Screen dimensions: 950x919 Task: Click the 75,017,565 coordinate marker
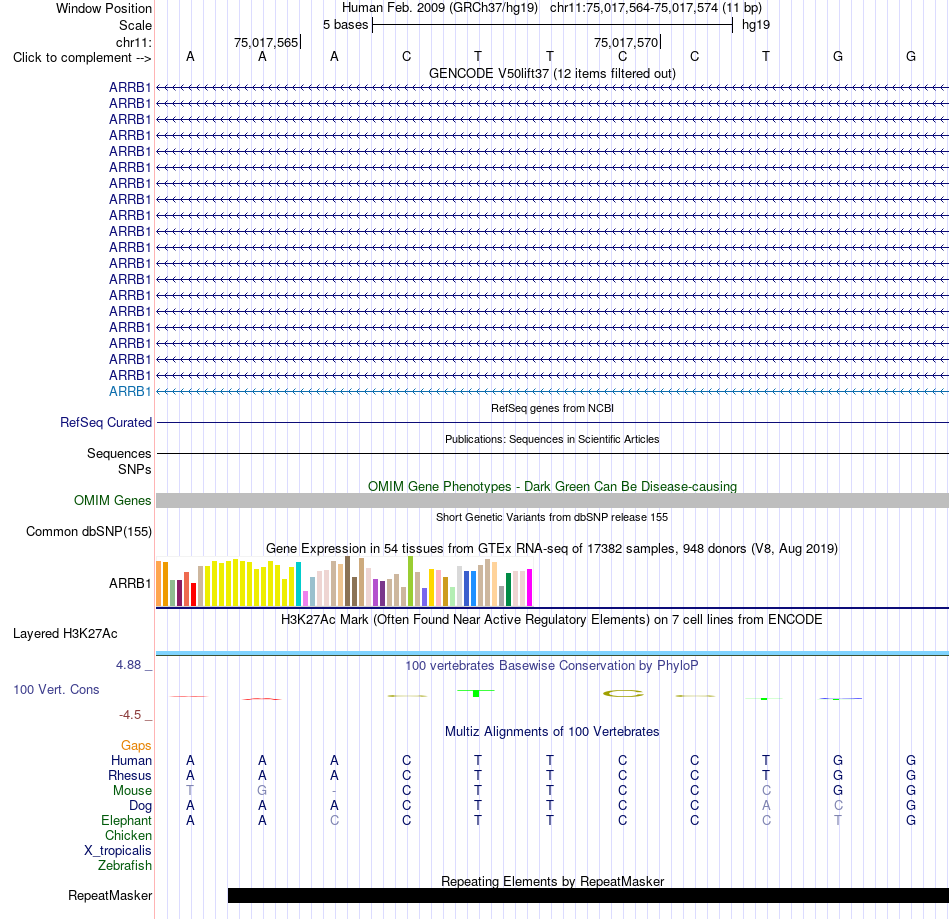point(266,42)
